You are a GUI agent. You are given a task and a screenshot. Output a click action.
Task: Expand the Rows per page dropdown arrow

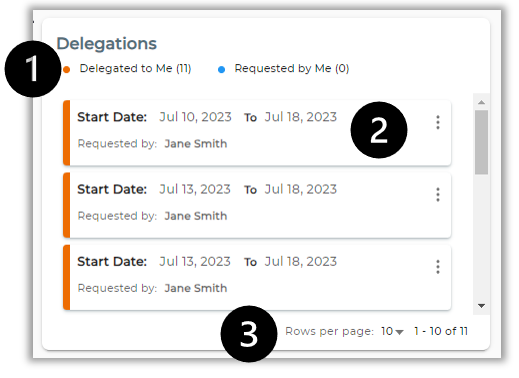tap(400, 332)
